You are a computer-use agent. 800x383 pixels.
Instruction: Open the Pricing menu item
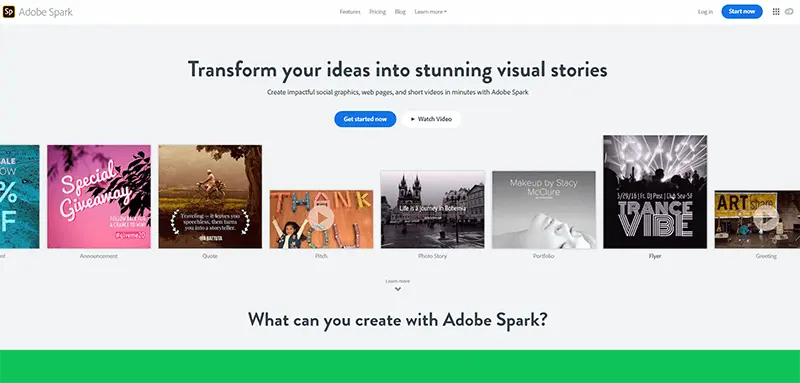378,12
